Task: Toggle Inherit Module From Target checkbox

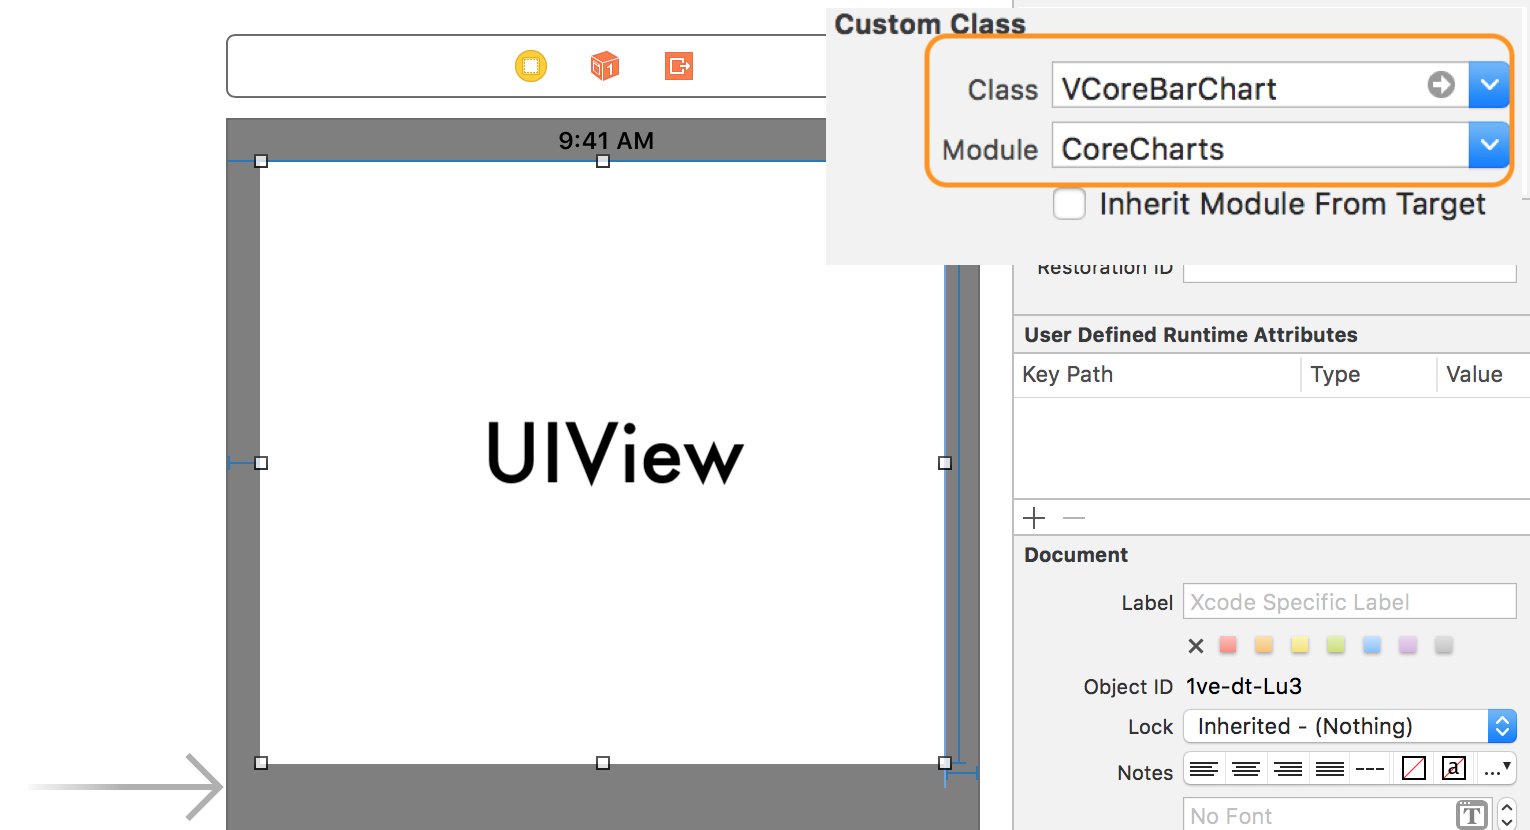Action: pyautogui.click(x=1069, y=204)
